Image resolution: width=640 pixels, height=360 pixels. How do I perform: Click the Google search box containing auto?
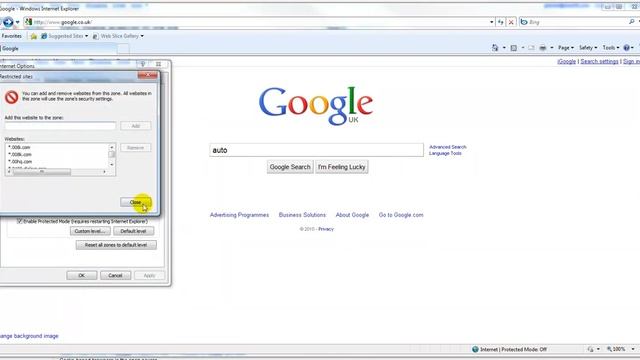pyautogui.click(x=316, y=150)
